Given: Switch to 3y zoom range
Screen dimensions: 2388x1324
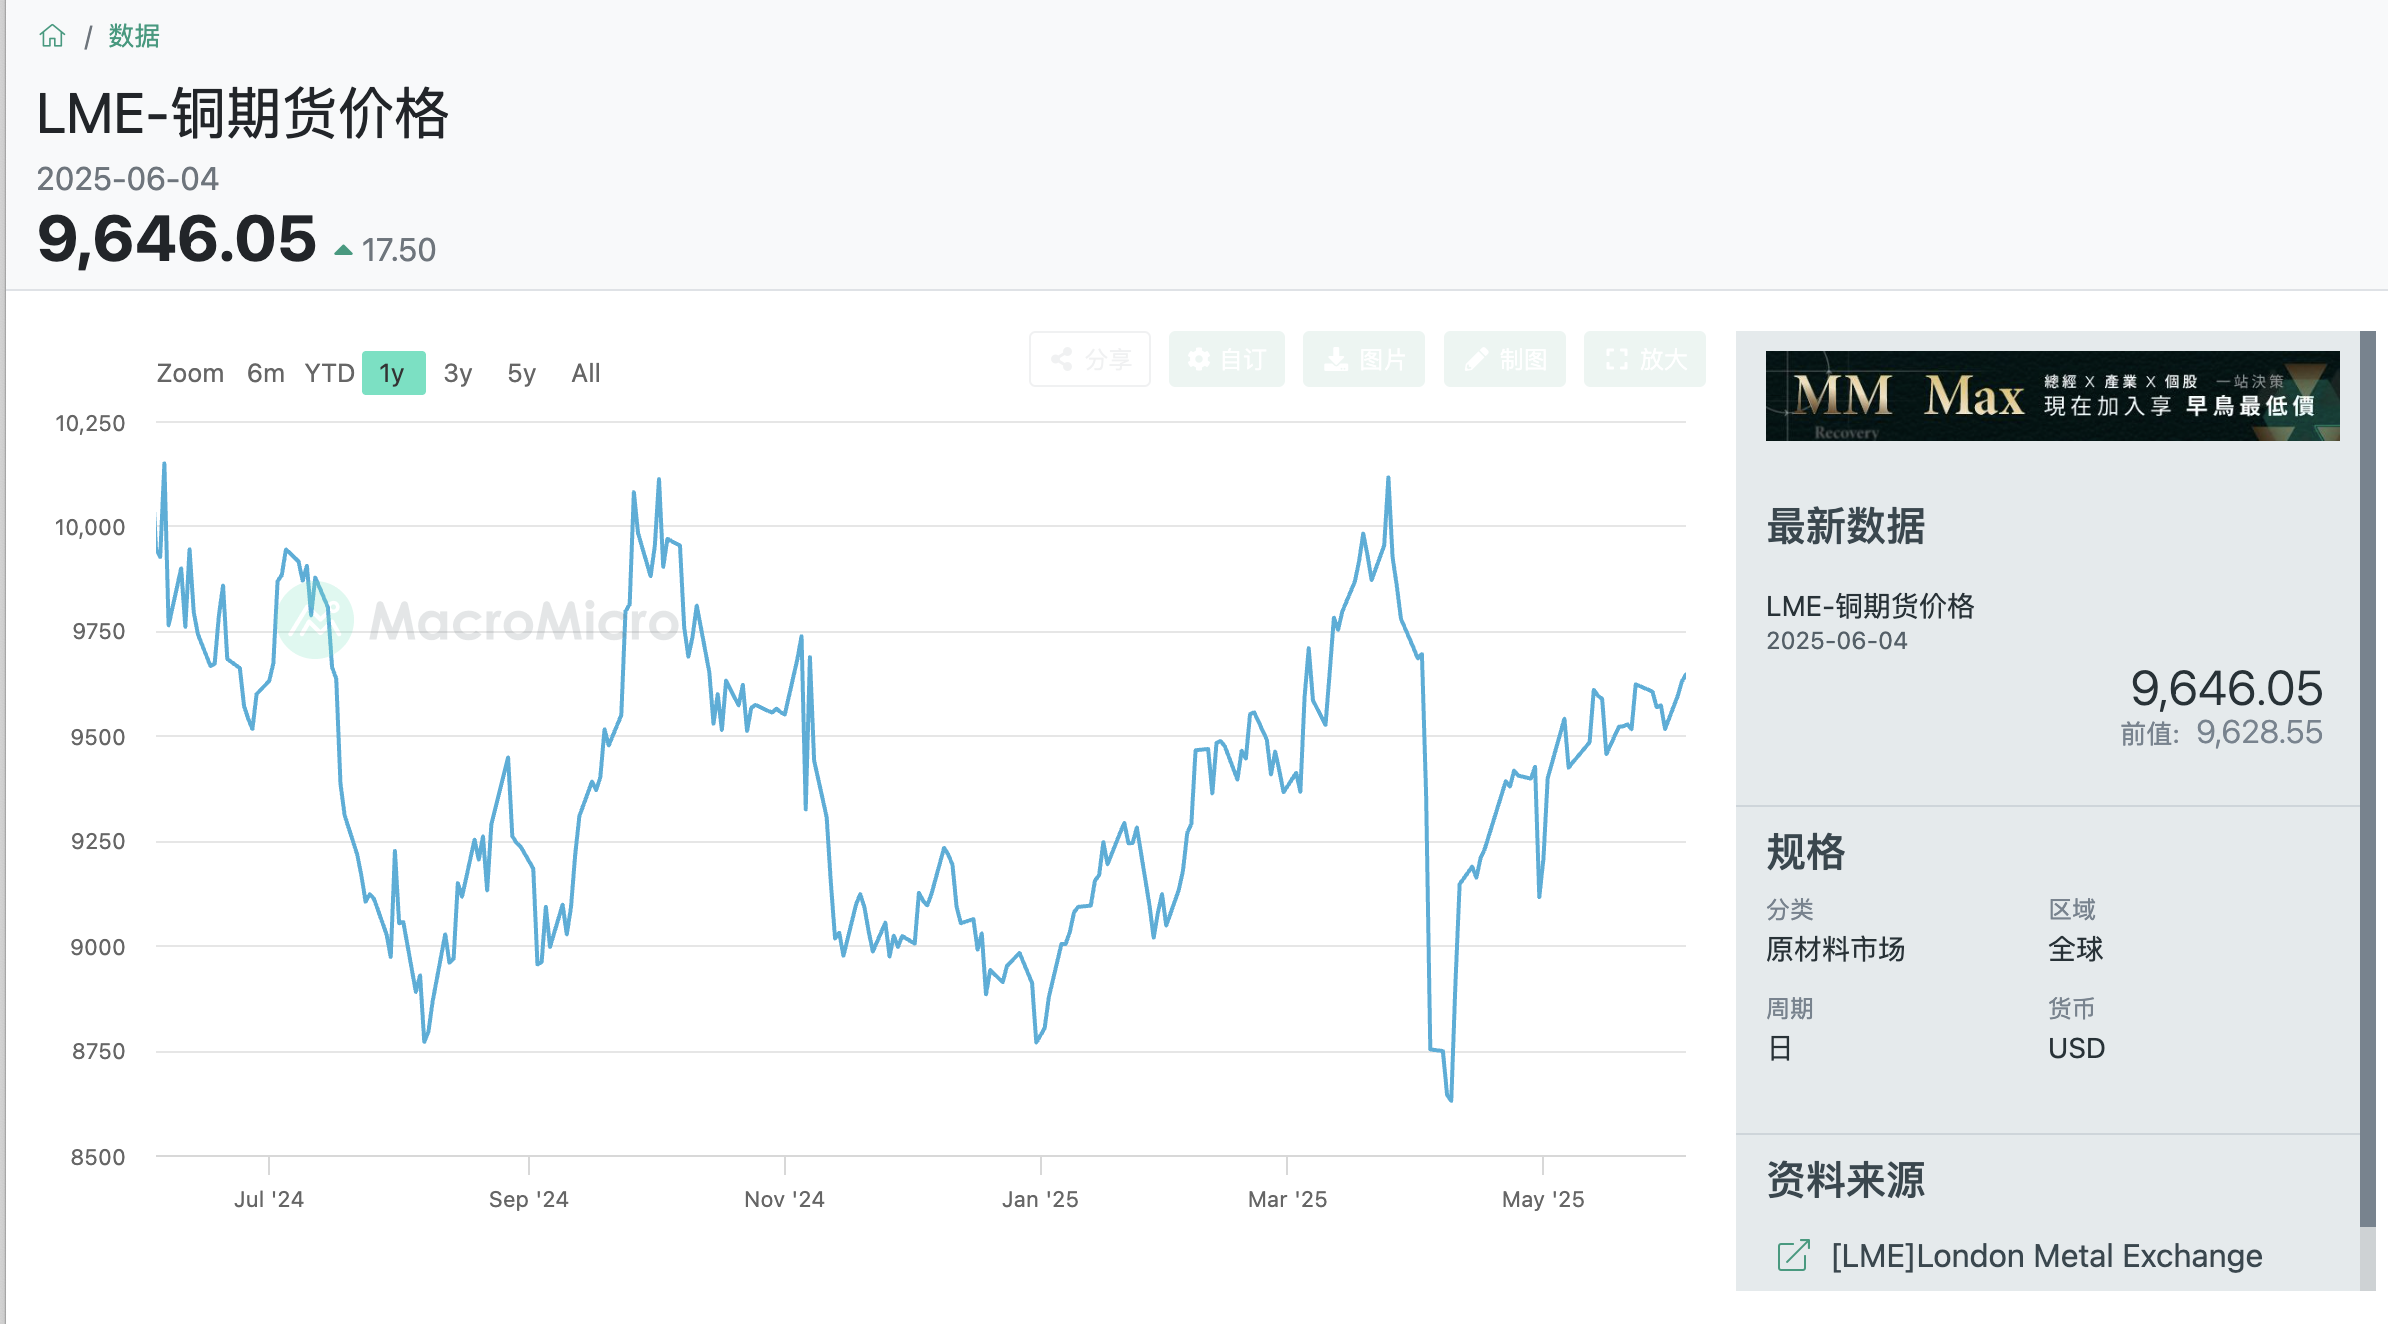Looking at the screenshot, I should pyautogui.click(x=457, y=373).
